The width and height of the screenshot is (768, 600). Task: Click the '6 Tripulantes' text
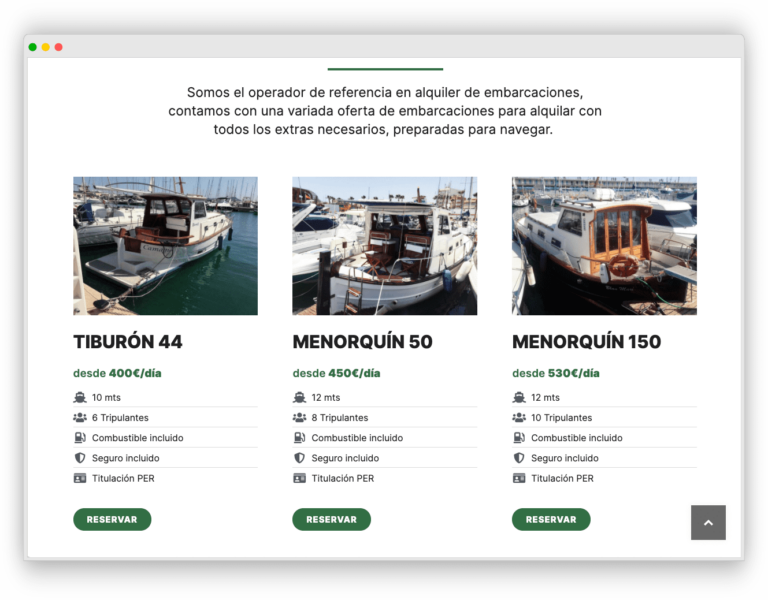[x=120, y=417]
